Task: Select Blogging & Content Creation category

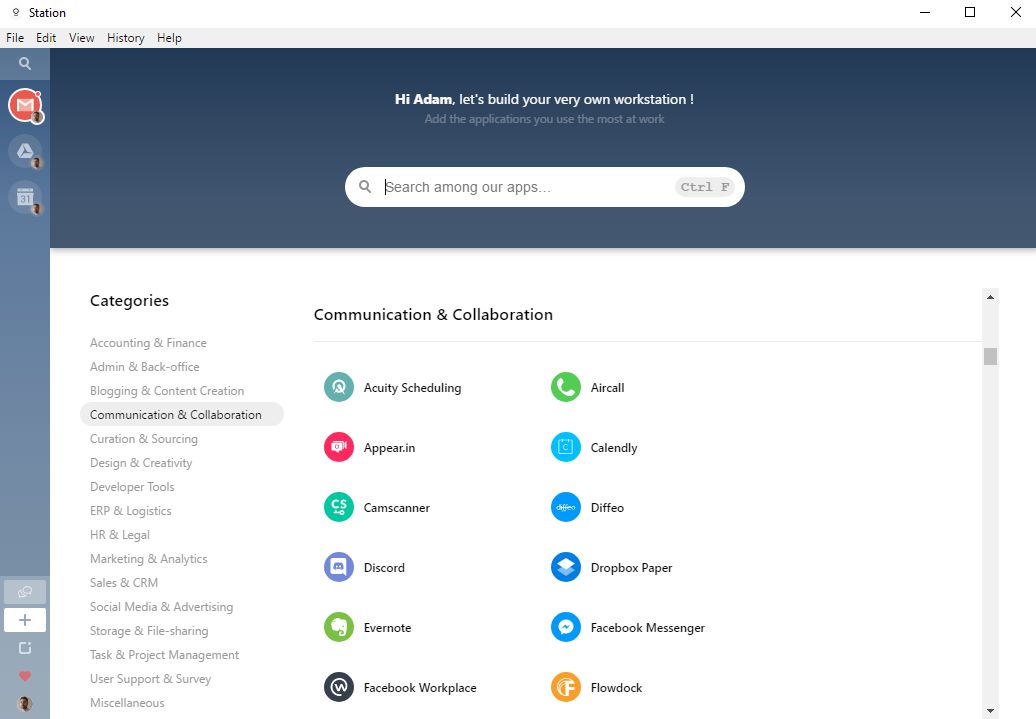Action: point(167,391)
